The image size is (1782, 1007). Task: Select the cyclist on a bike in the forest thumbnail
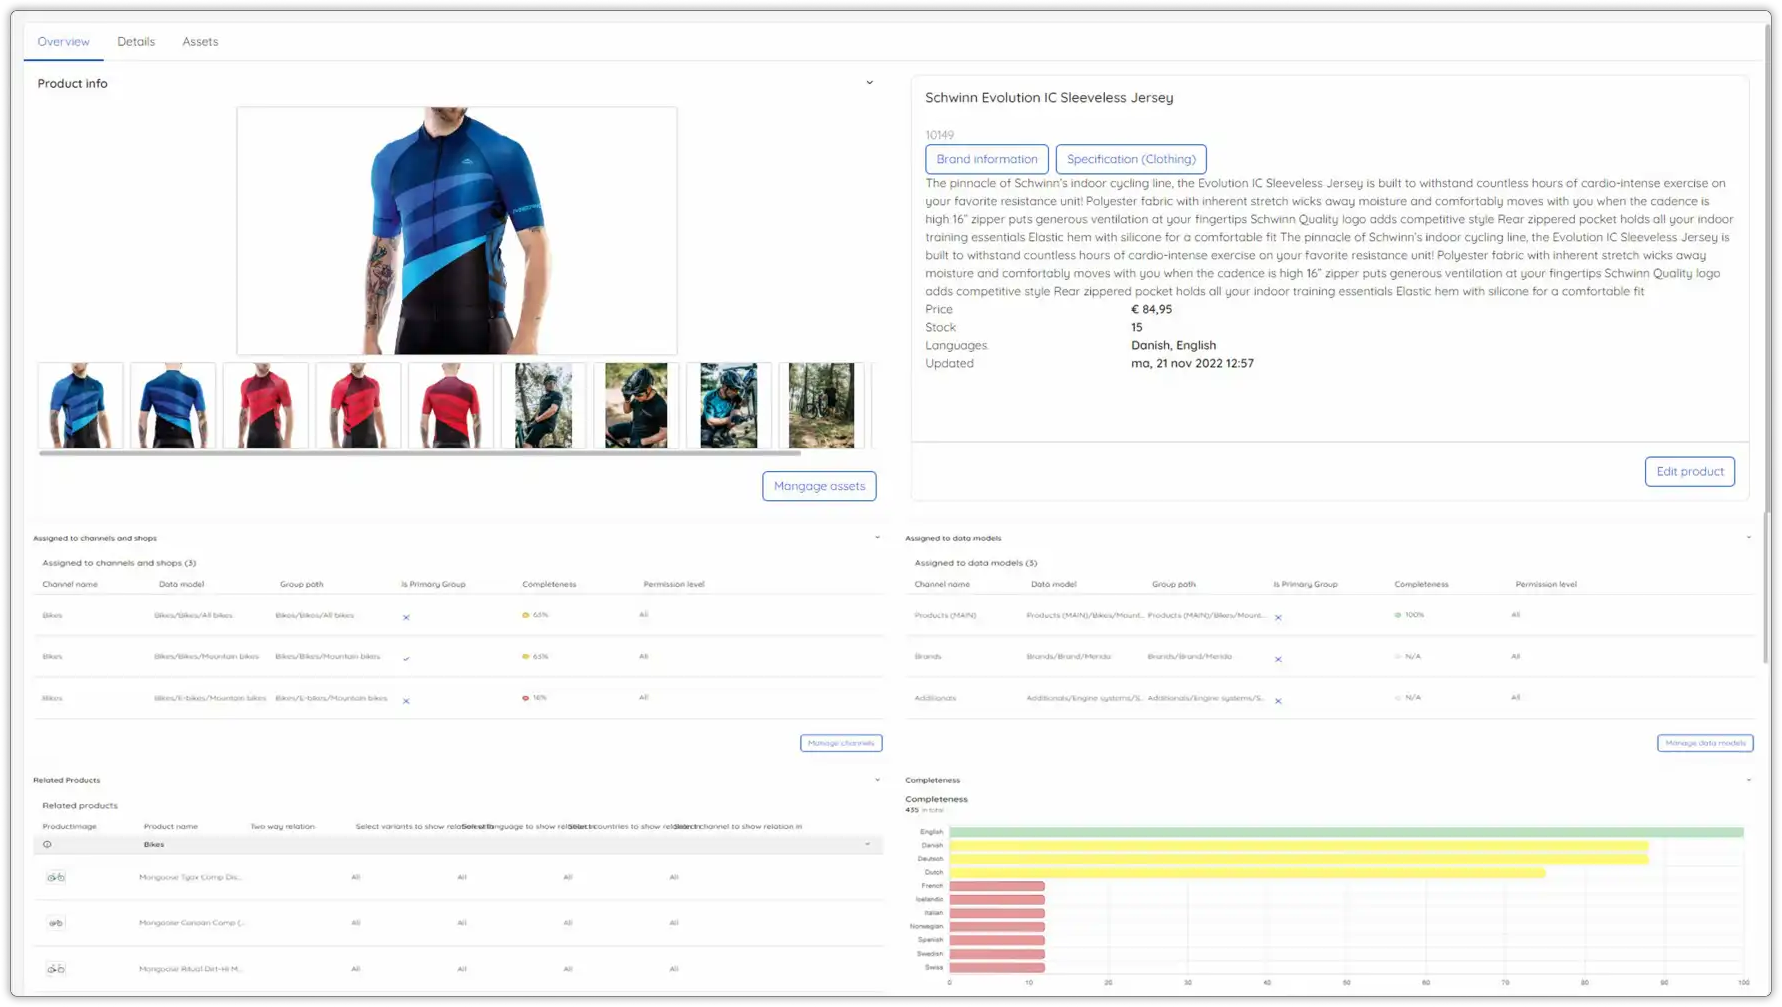coord(544,405)
